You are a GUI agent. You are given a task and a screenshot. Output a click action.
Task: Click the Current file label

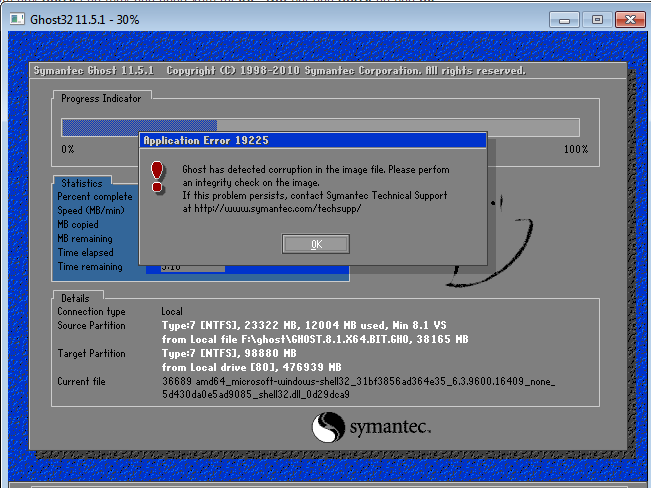tap(81, 382)
